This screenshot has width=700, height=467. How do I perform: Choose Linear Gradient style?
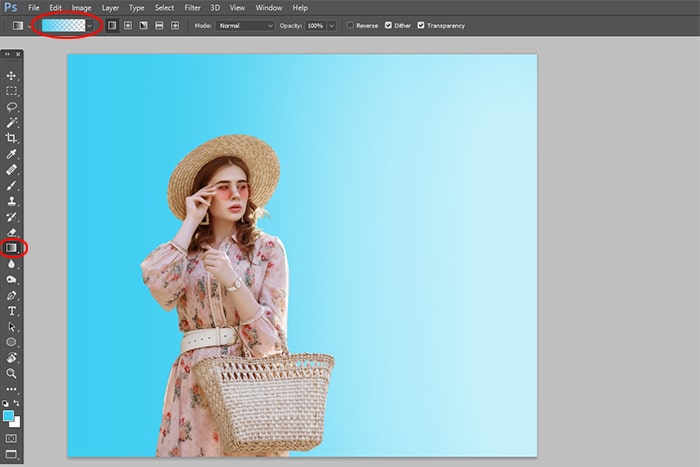point(112,25)
